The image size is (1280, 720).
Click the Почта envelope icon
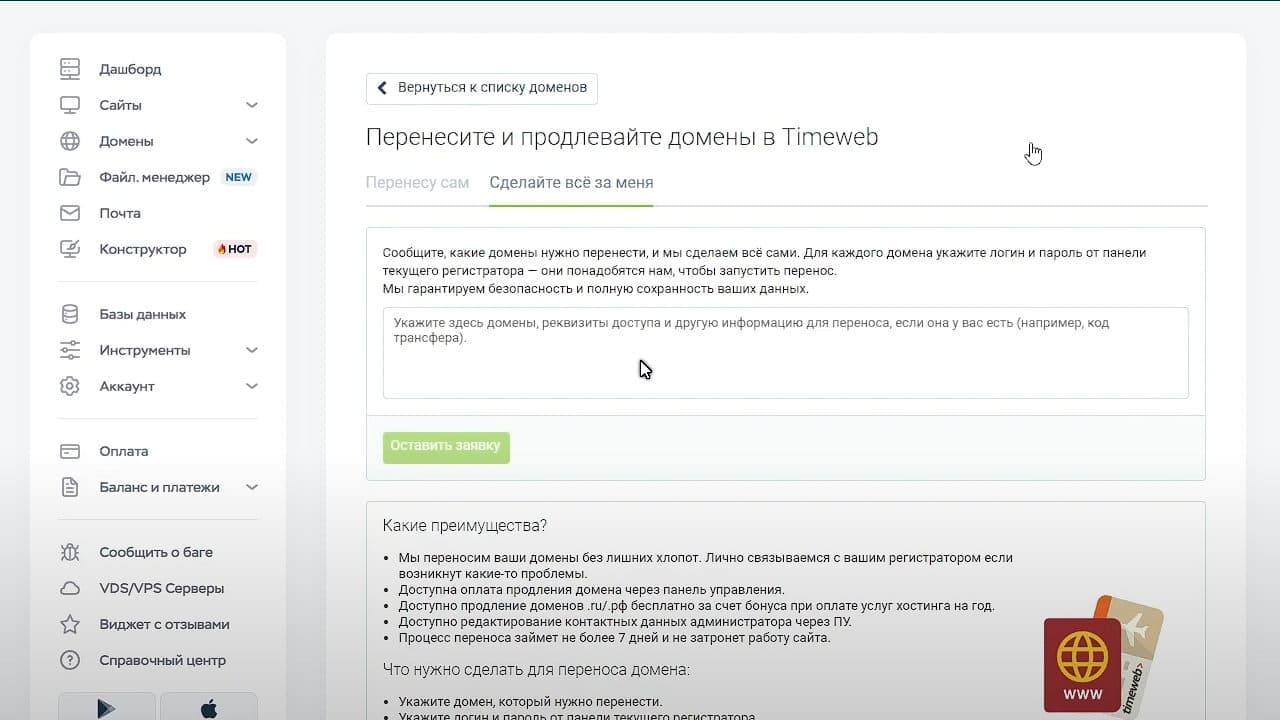[70, 213]
